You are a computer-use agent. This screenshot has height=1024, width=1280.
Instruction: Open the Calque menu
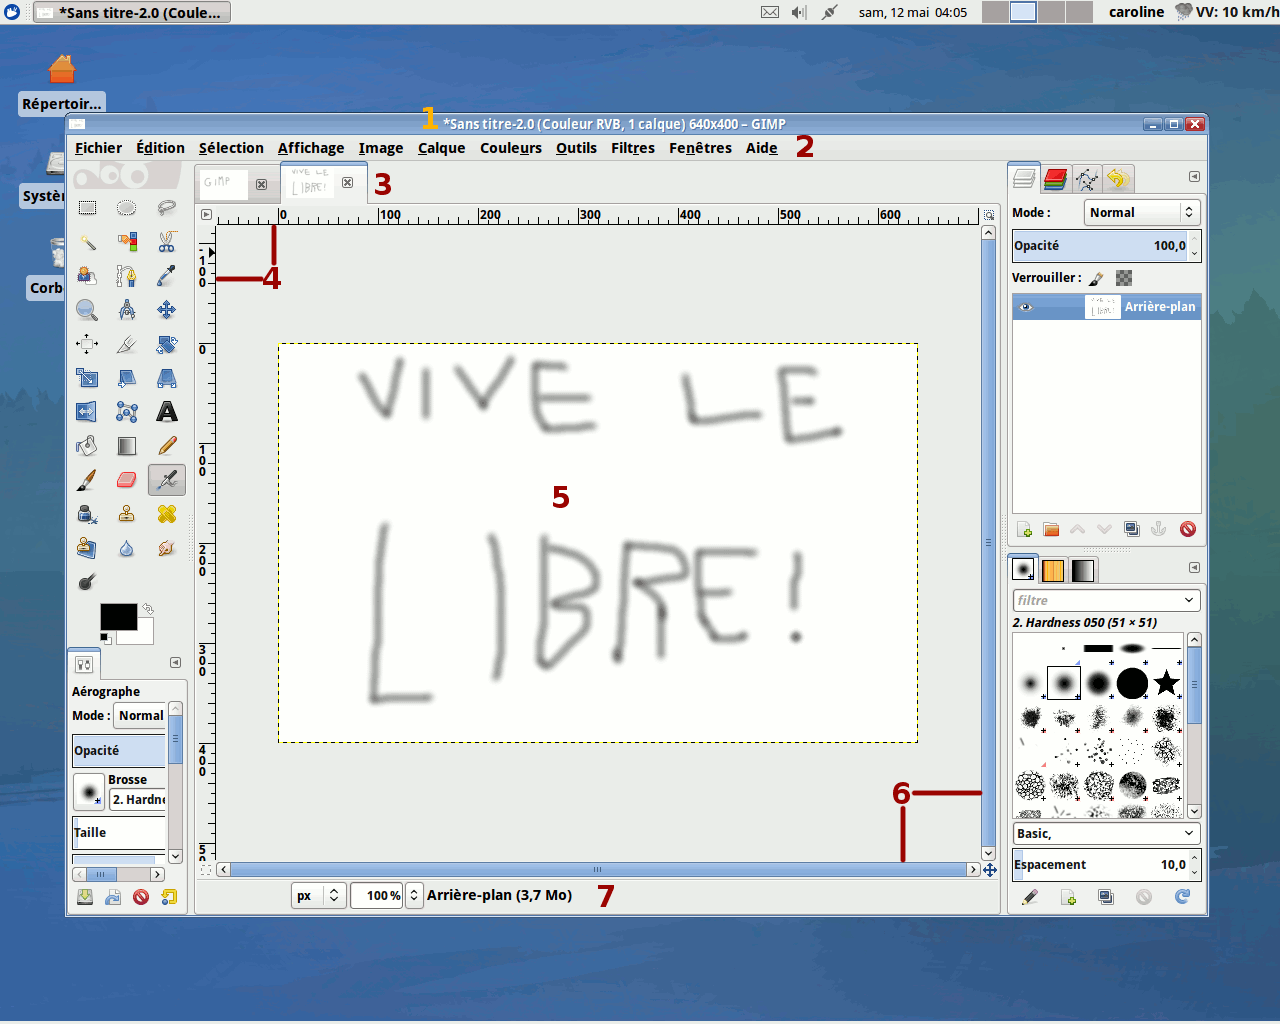[x=441, y=148]
